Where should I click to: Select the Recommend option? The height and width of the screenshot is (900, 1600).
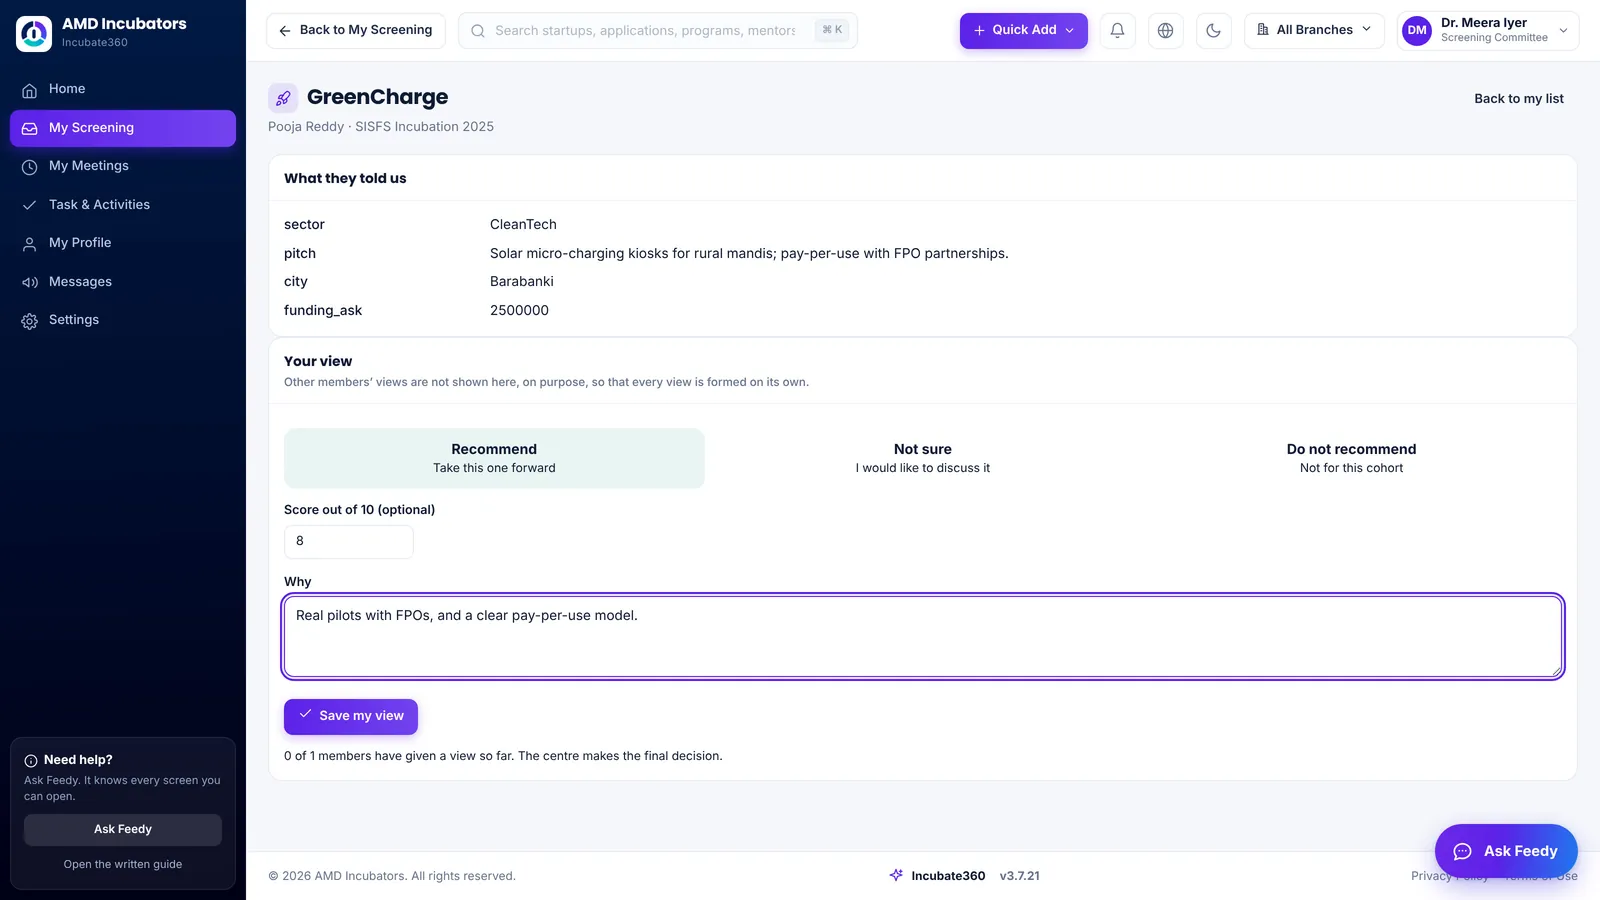(x=494, y=458)
